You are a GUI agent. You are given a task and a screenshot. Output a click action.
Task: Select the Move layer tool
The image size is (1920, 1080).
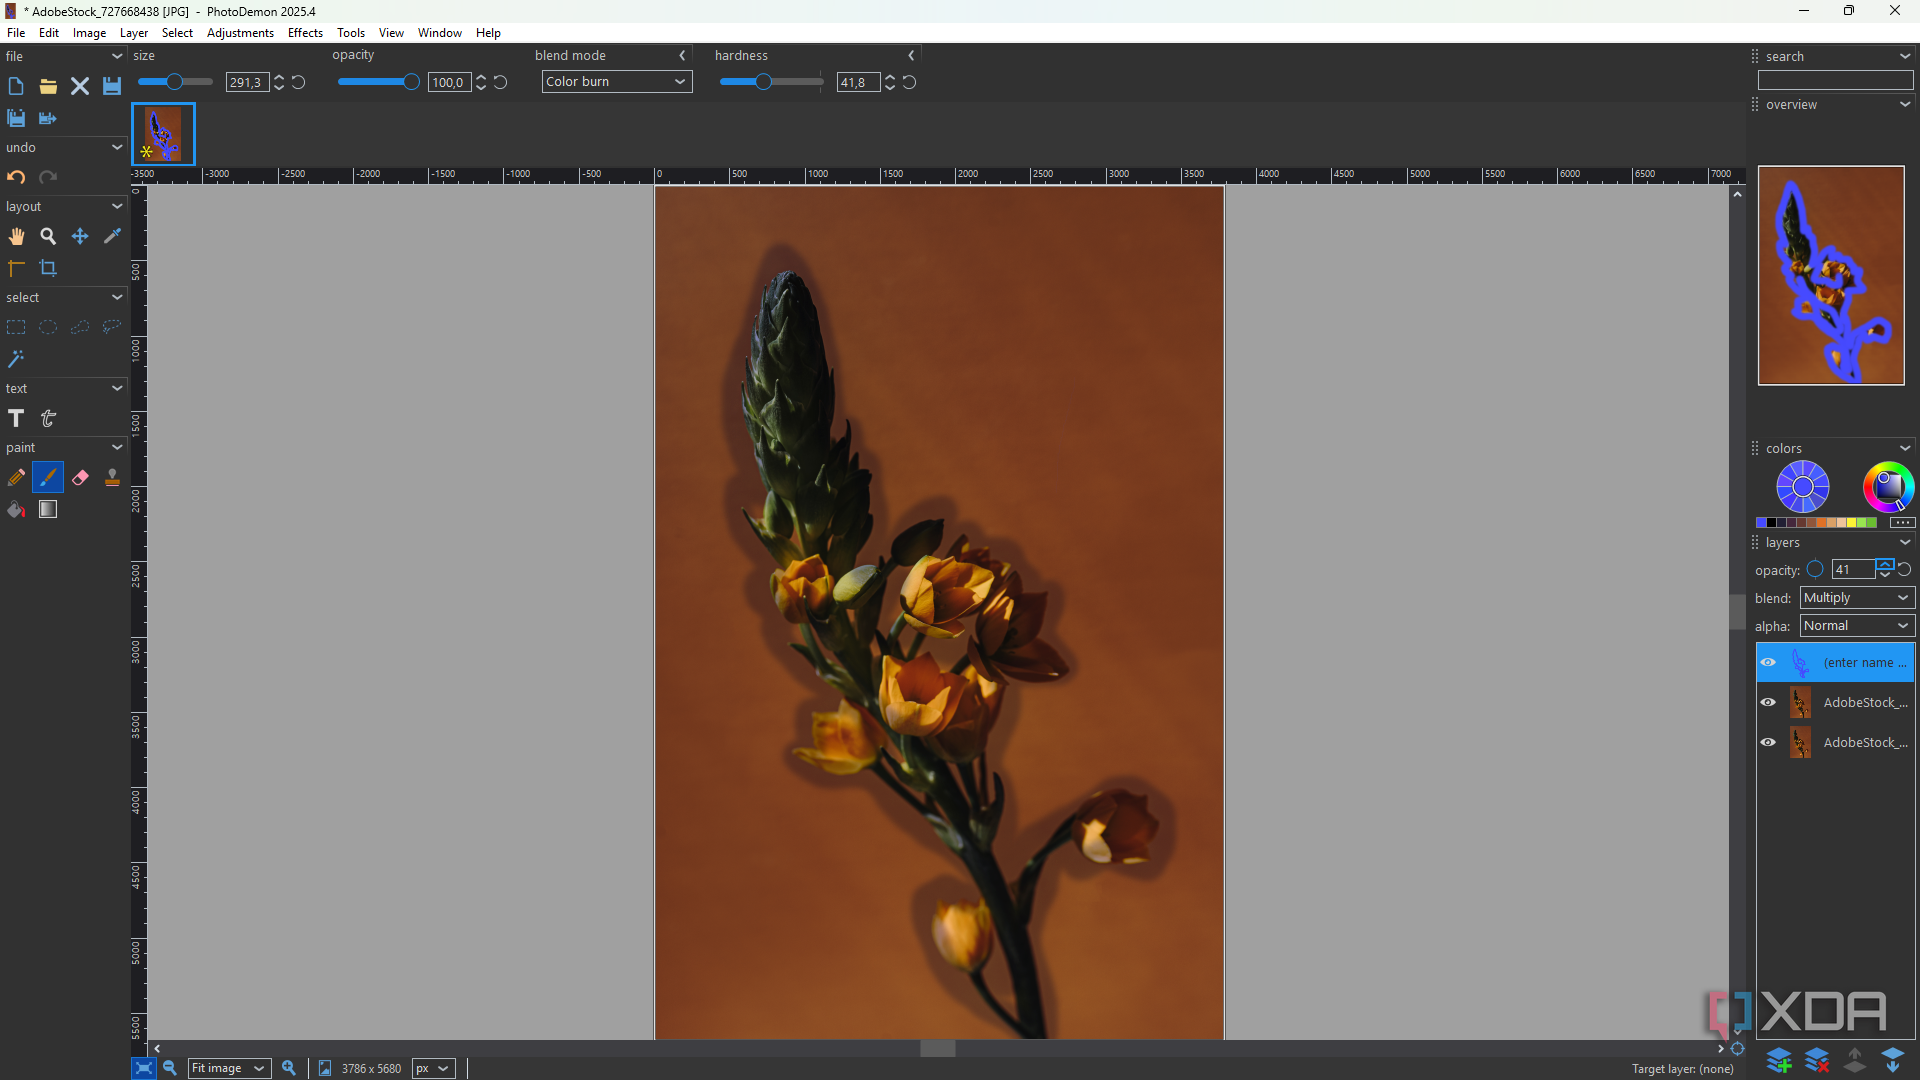pyautogui.click(x=80, y=236)
